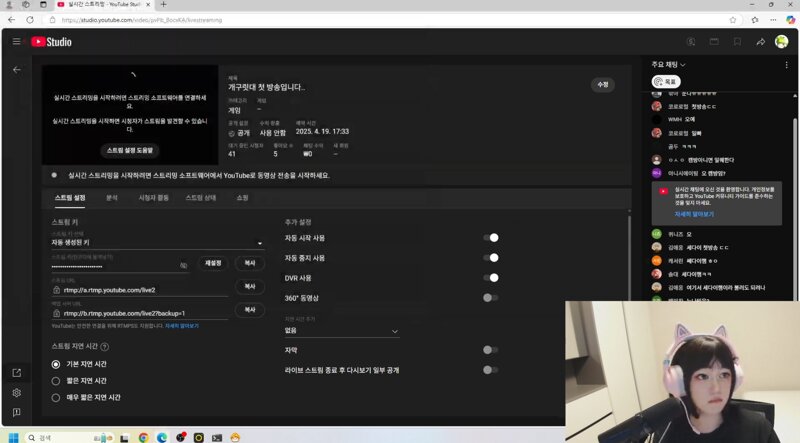Screen dimensions: 800x443
Task: Click the stream title 개구릿대 첫 방송입니다
Action: point(266,87)
